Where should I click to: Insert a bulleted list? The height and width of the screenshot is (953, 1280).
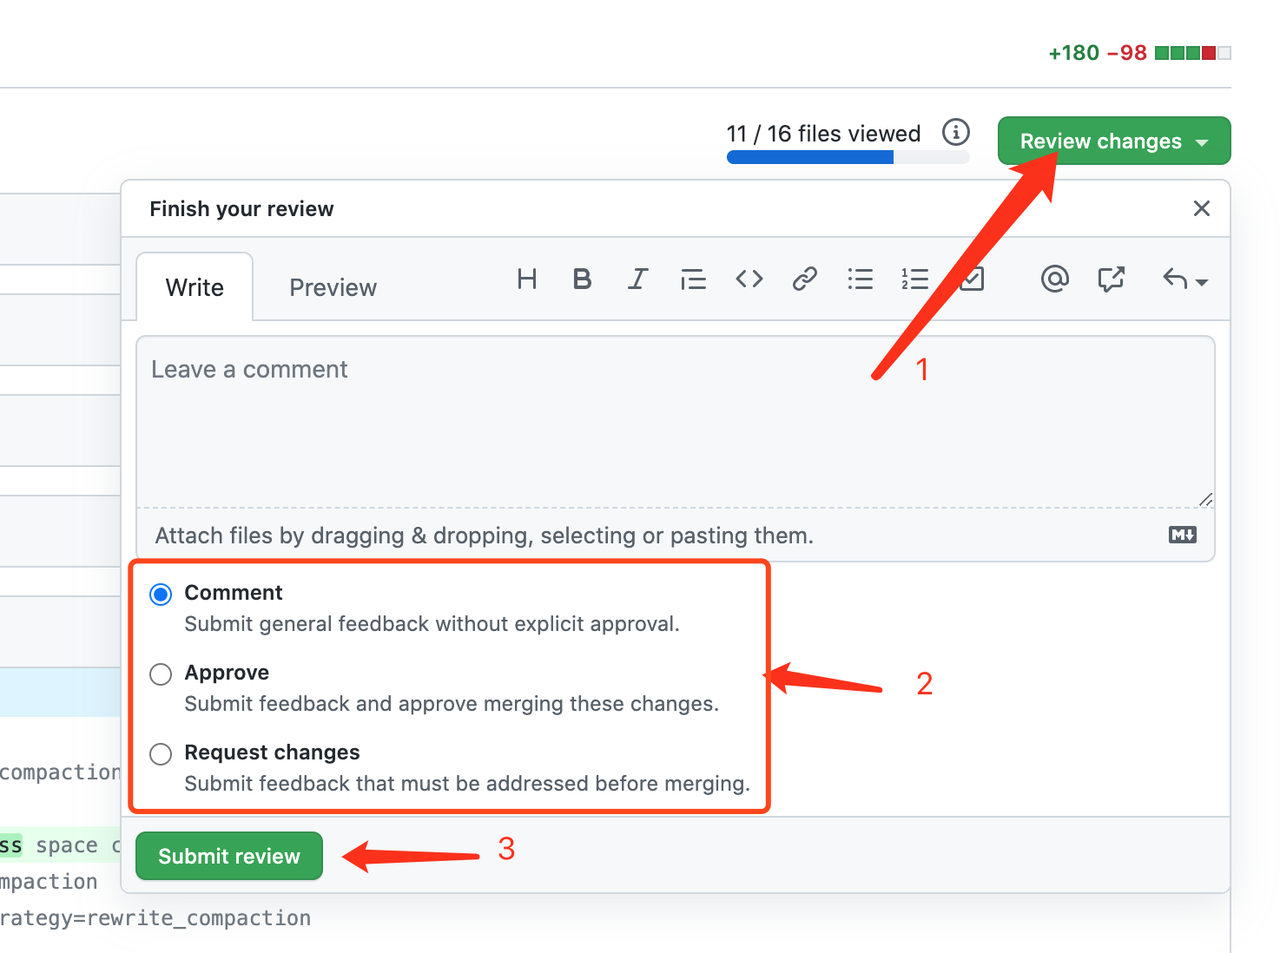(860, 279)
